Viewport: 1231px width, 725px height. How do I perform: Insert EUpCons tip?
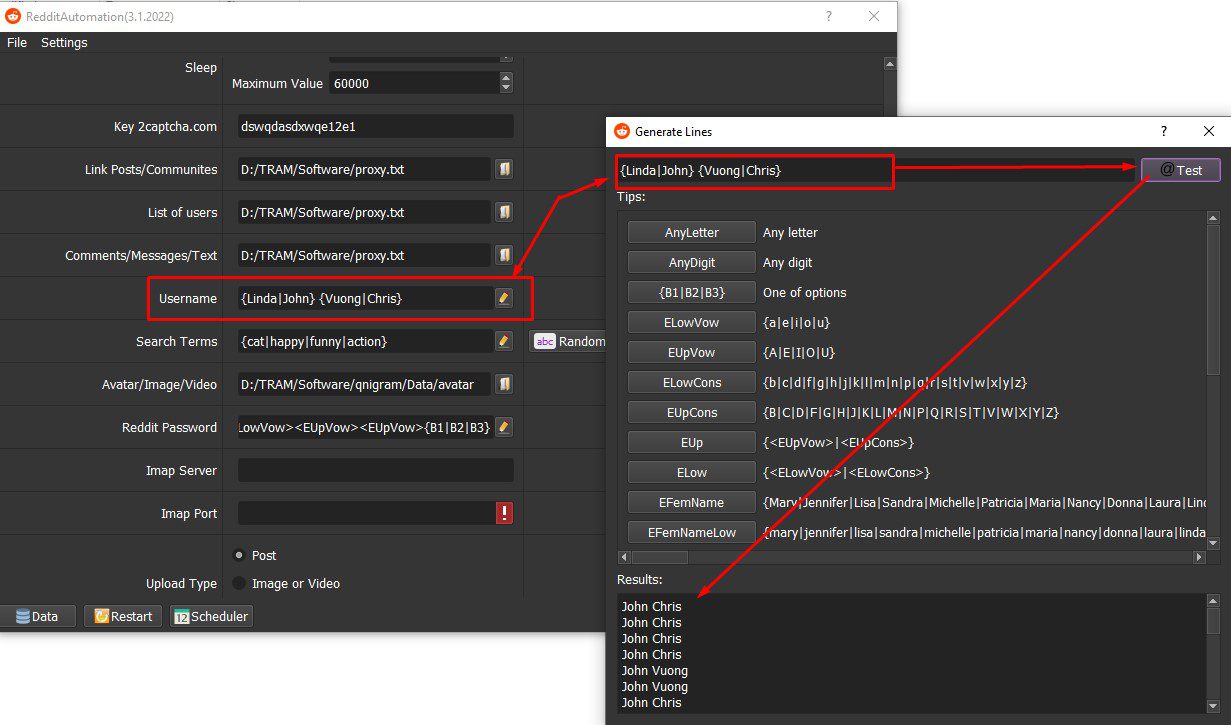[x=692, y=412]
